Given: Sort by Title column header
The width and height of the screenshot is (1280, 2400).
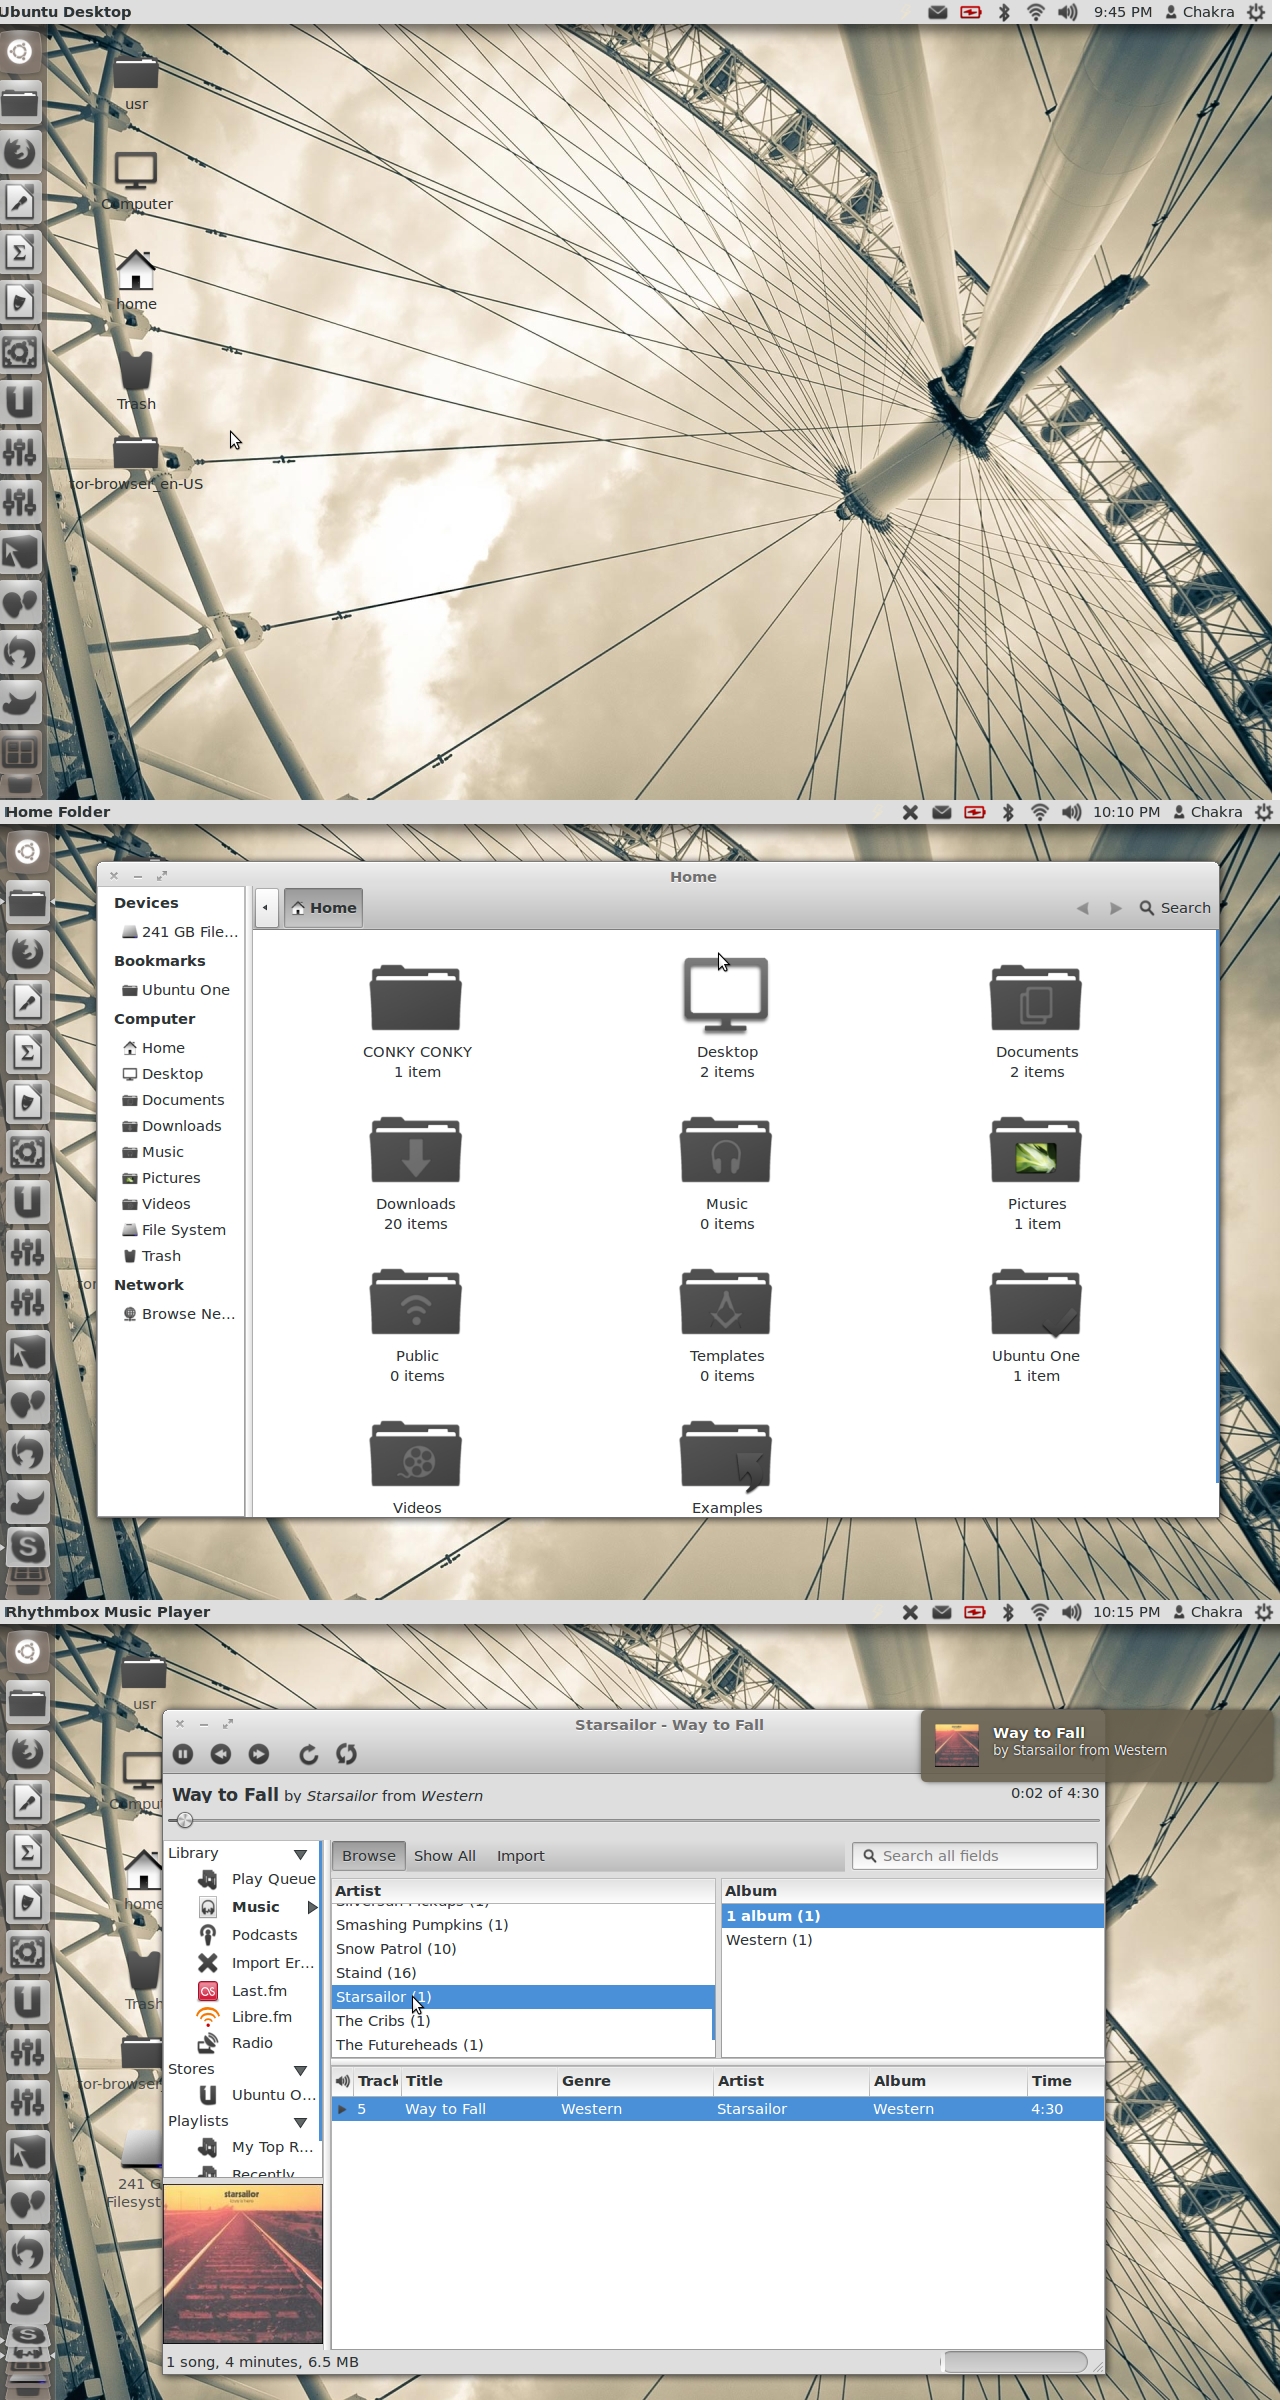Looking at the screenshot, I should click(x=479, y=2081).
